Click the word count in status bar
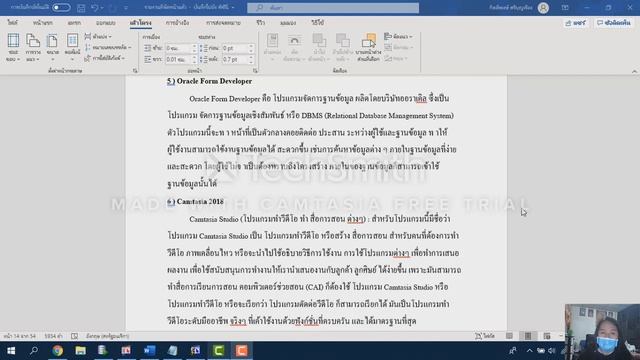Viewport: 640px width, 360px height. point(53,336)
